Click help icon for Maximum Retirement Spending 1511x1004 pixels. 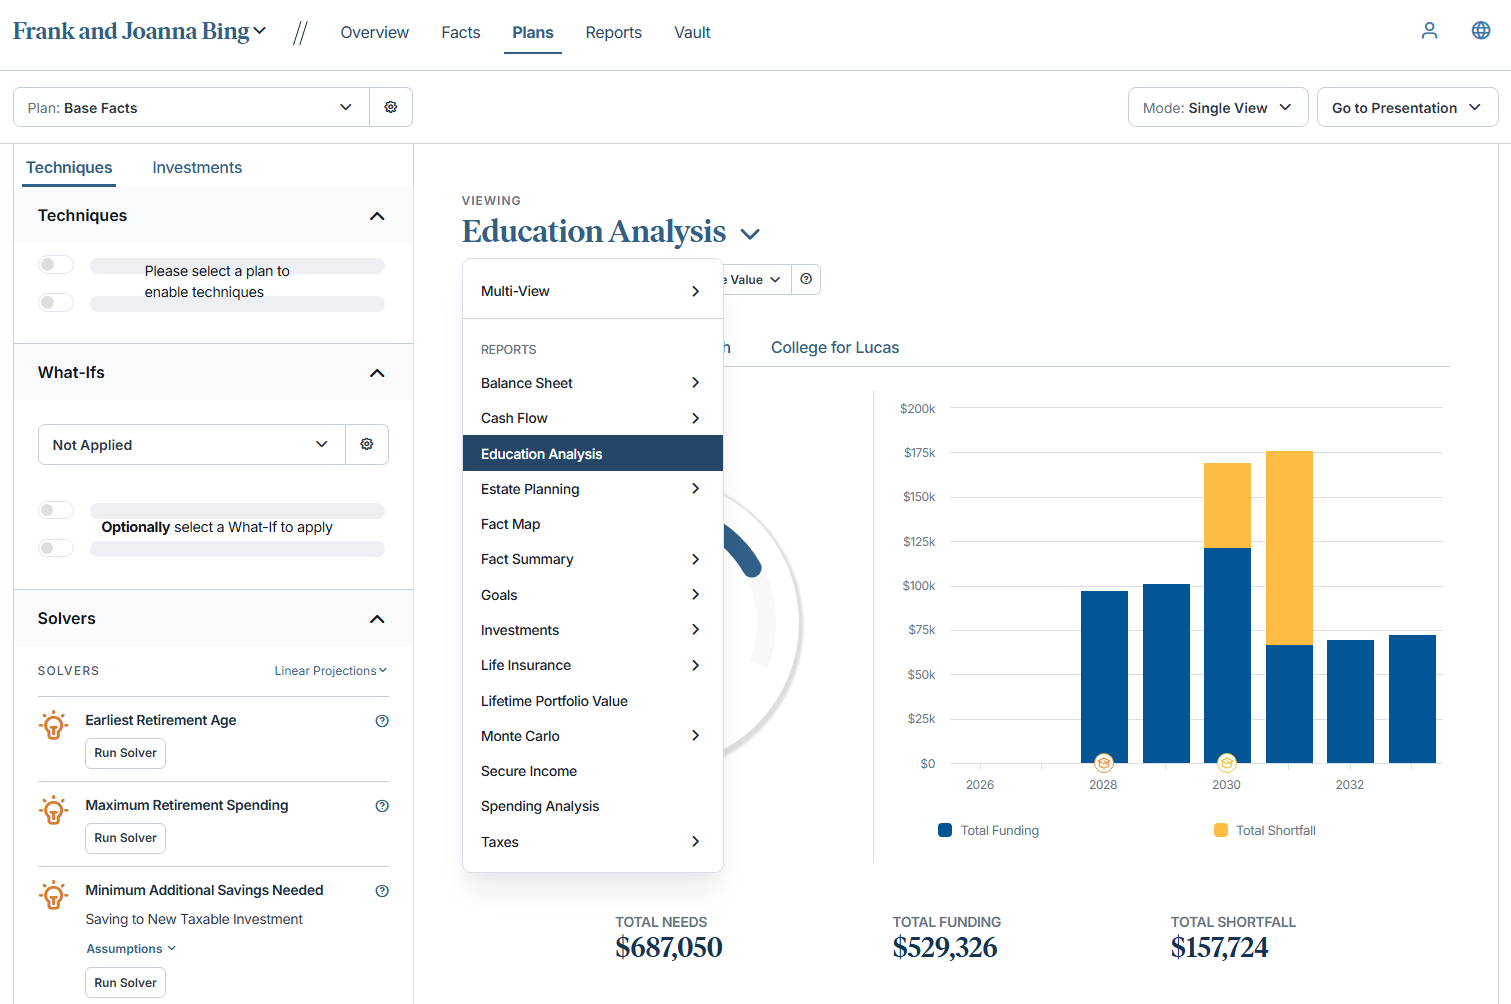pos(382,806)
